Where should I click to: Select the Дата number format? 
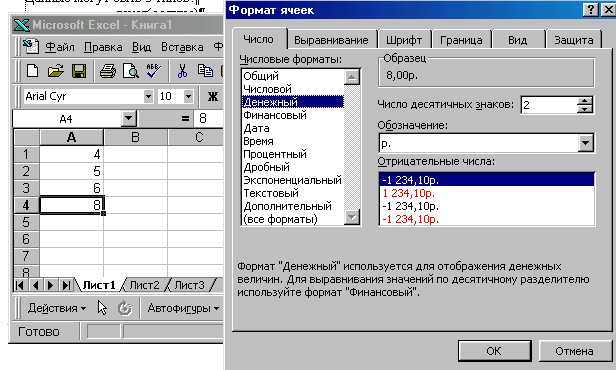coord(293,128)
